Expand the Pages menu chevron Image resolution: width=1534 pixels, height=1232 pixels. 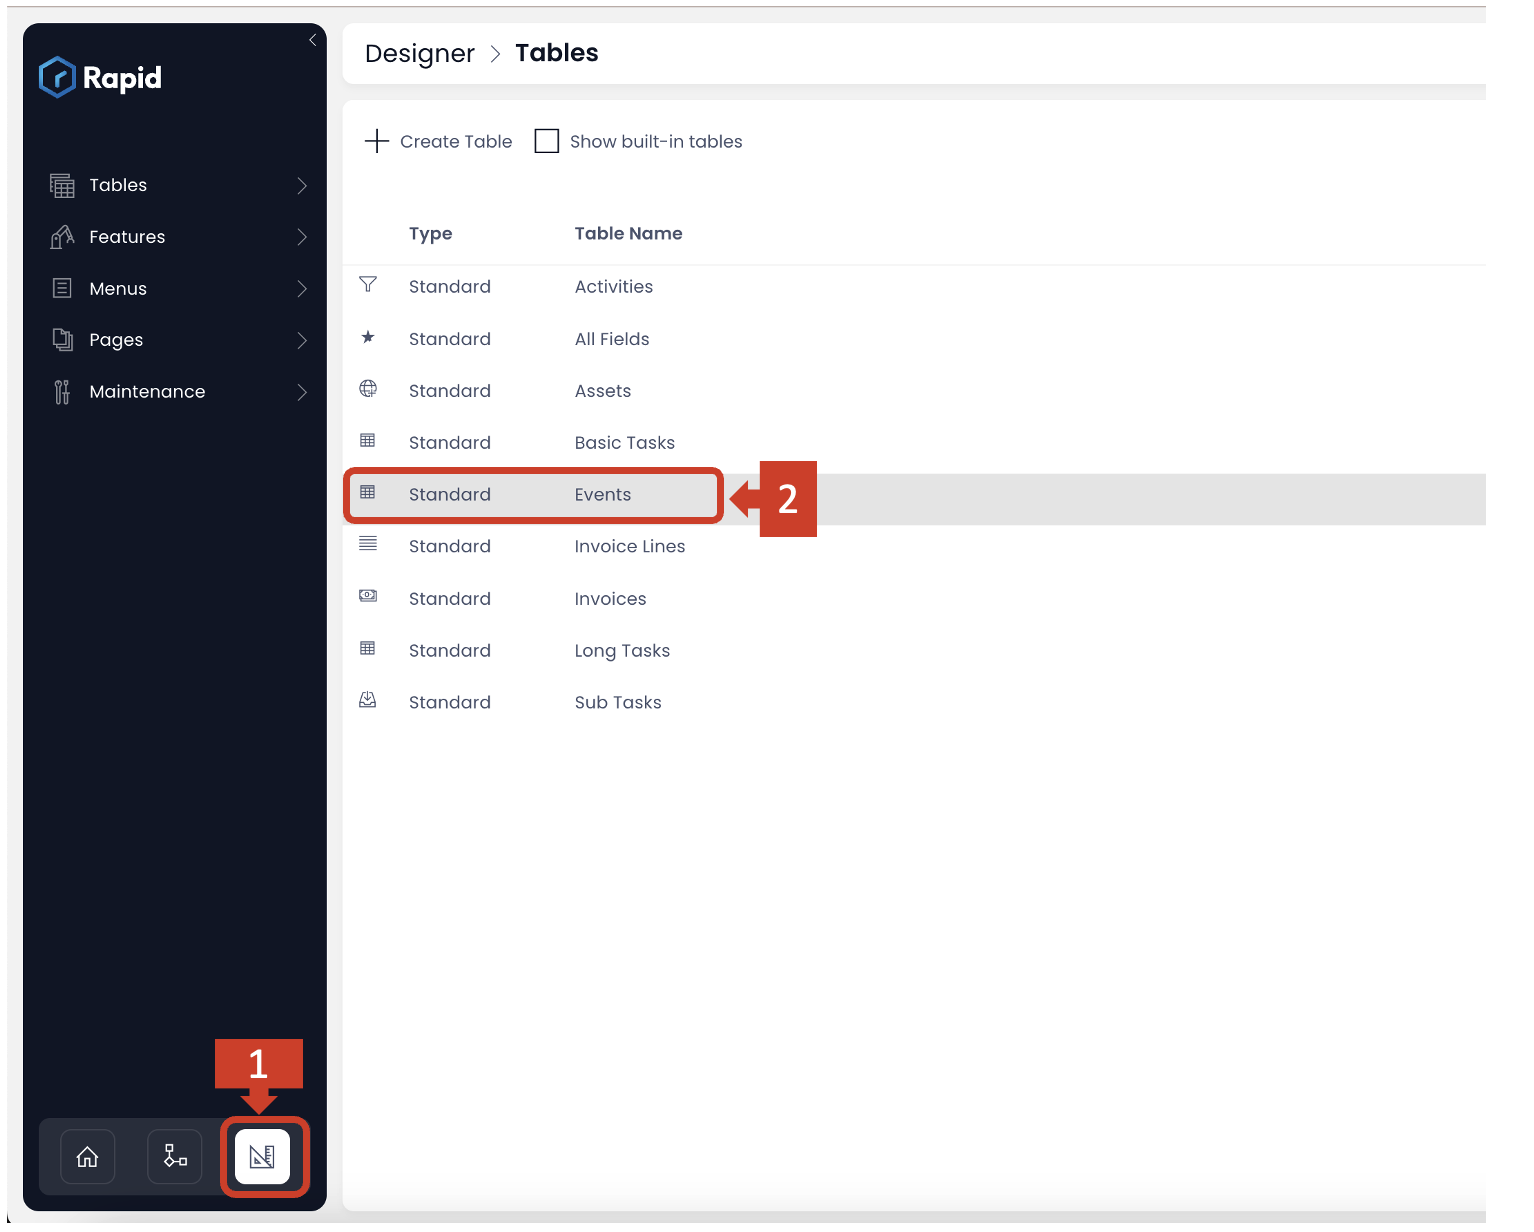(x=302, y=340)
